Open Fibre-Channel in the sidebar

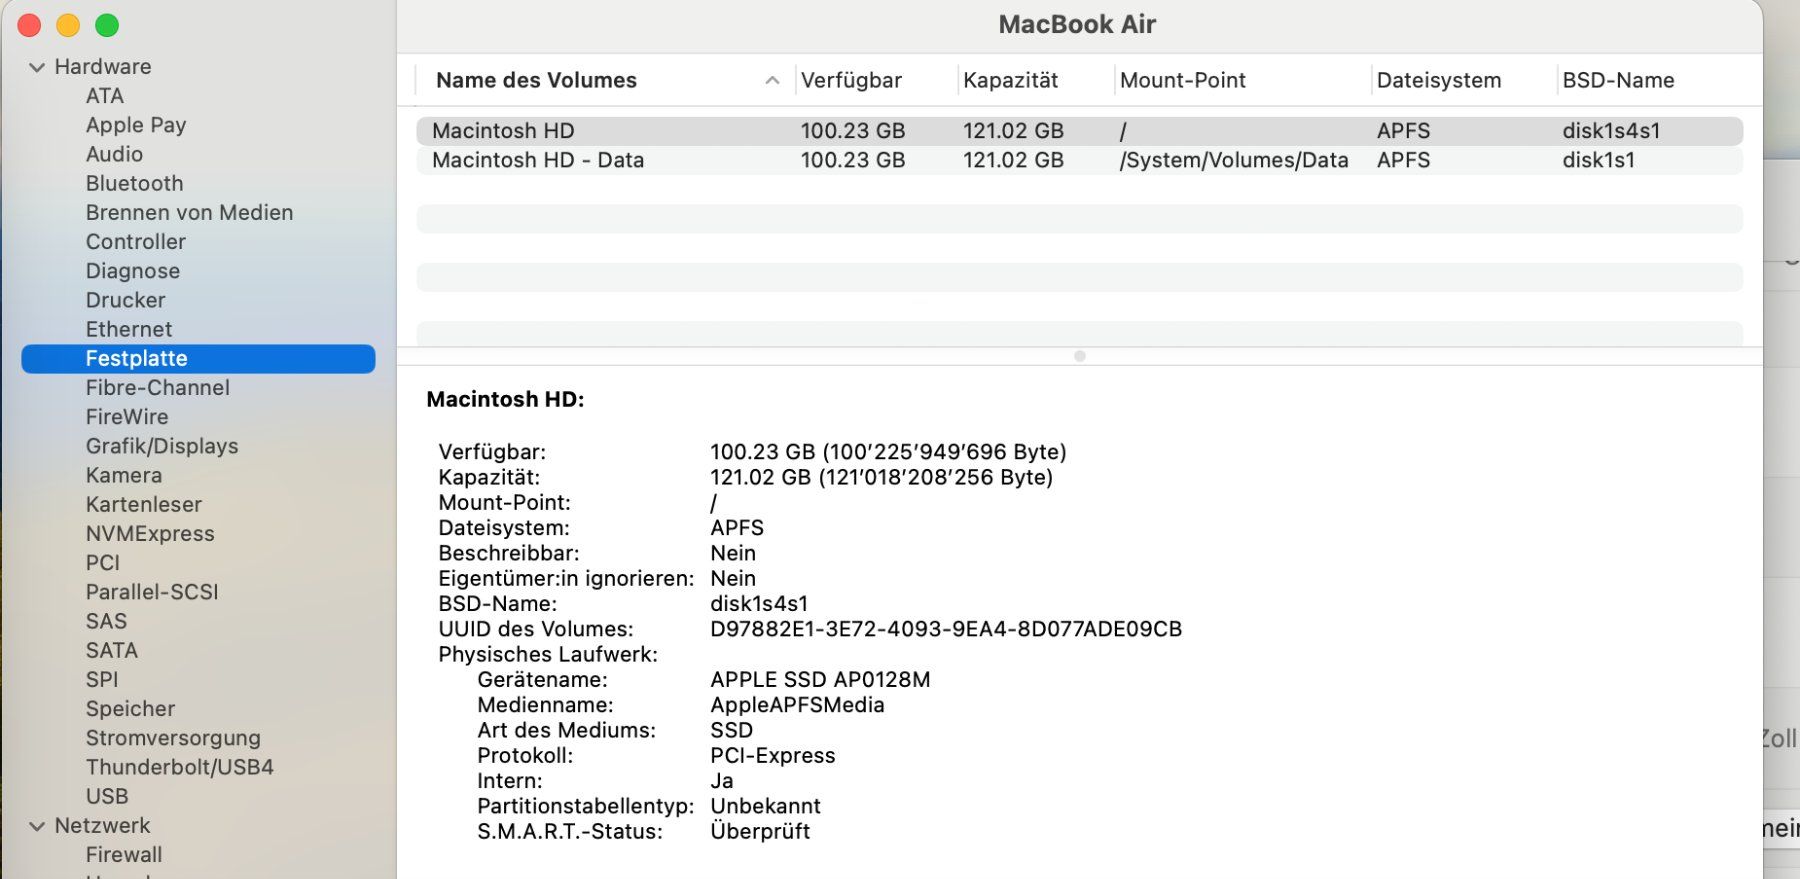pyautogui.click(x=157, y=387)
